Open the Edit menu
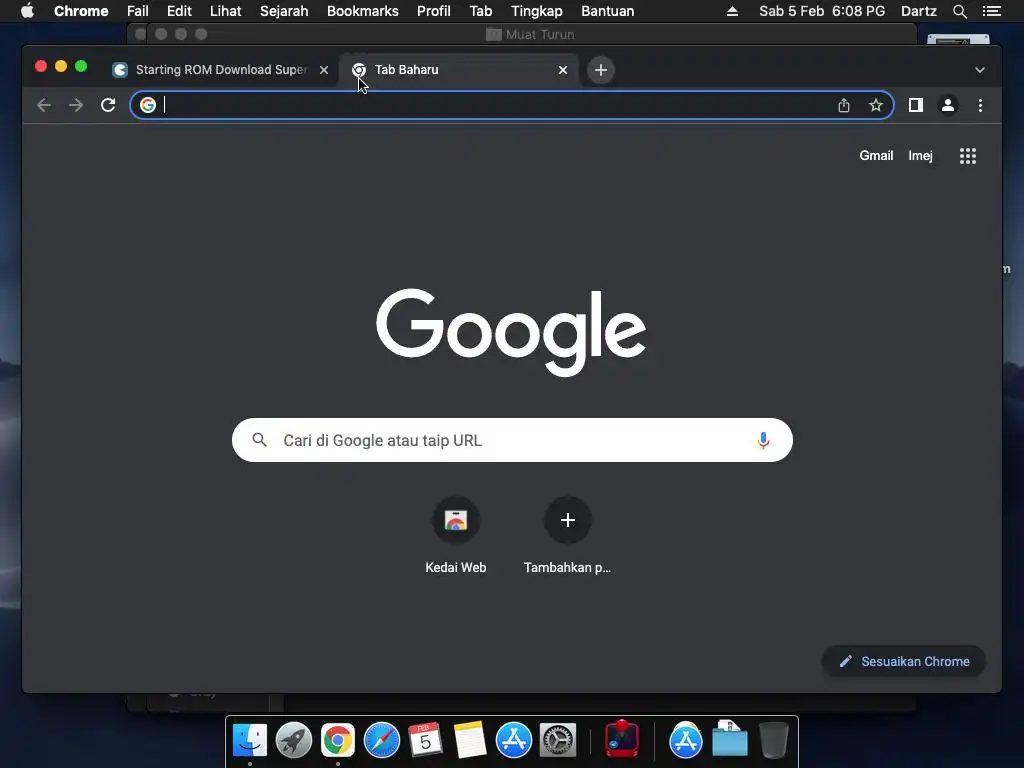This screenshot has width=1024, height=768. coord(179,11)
